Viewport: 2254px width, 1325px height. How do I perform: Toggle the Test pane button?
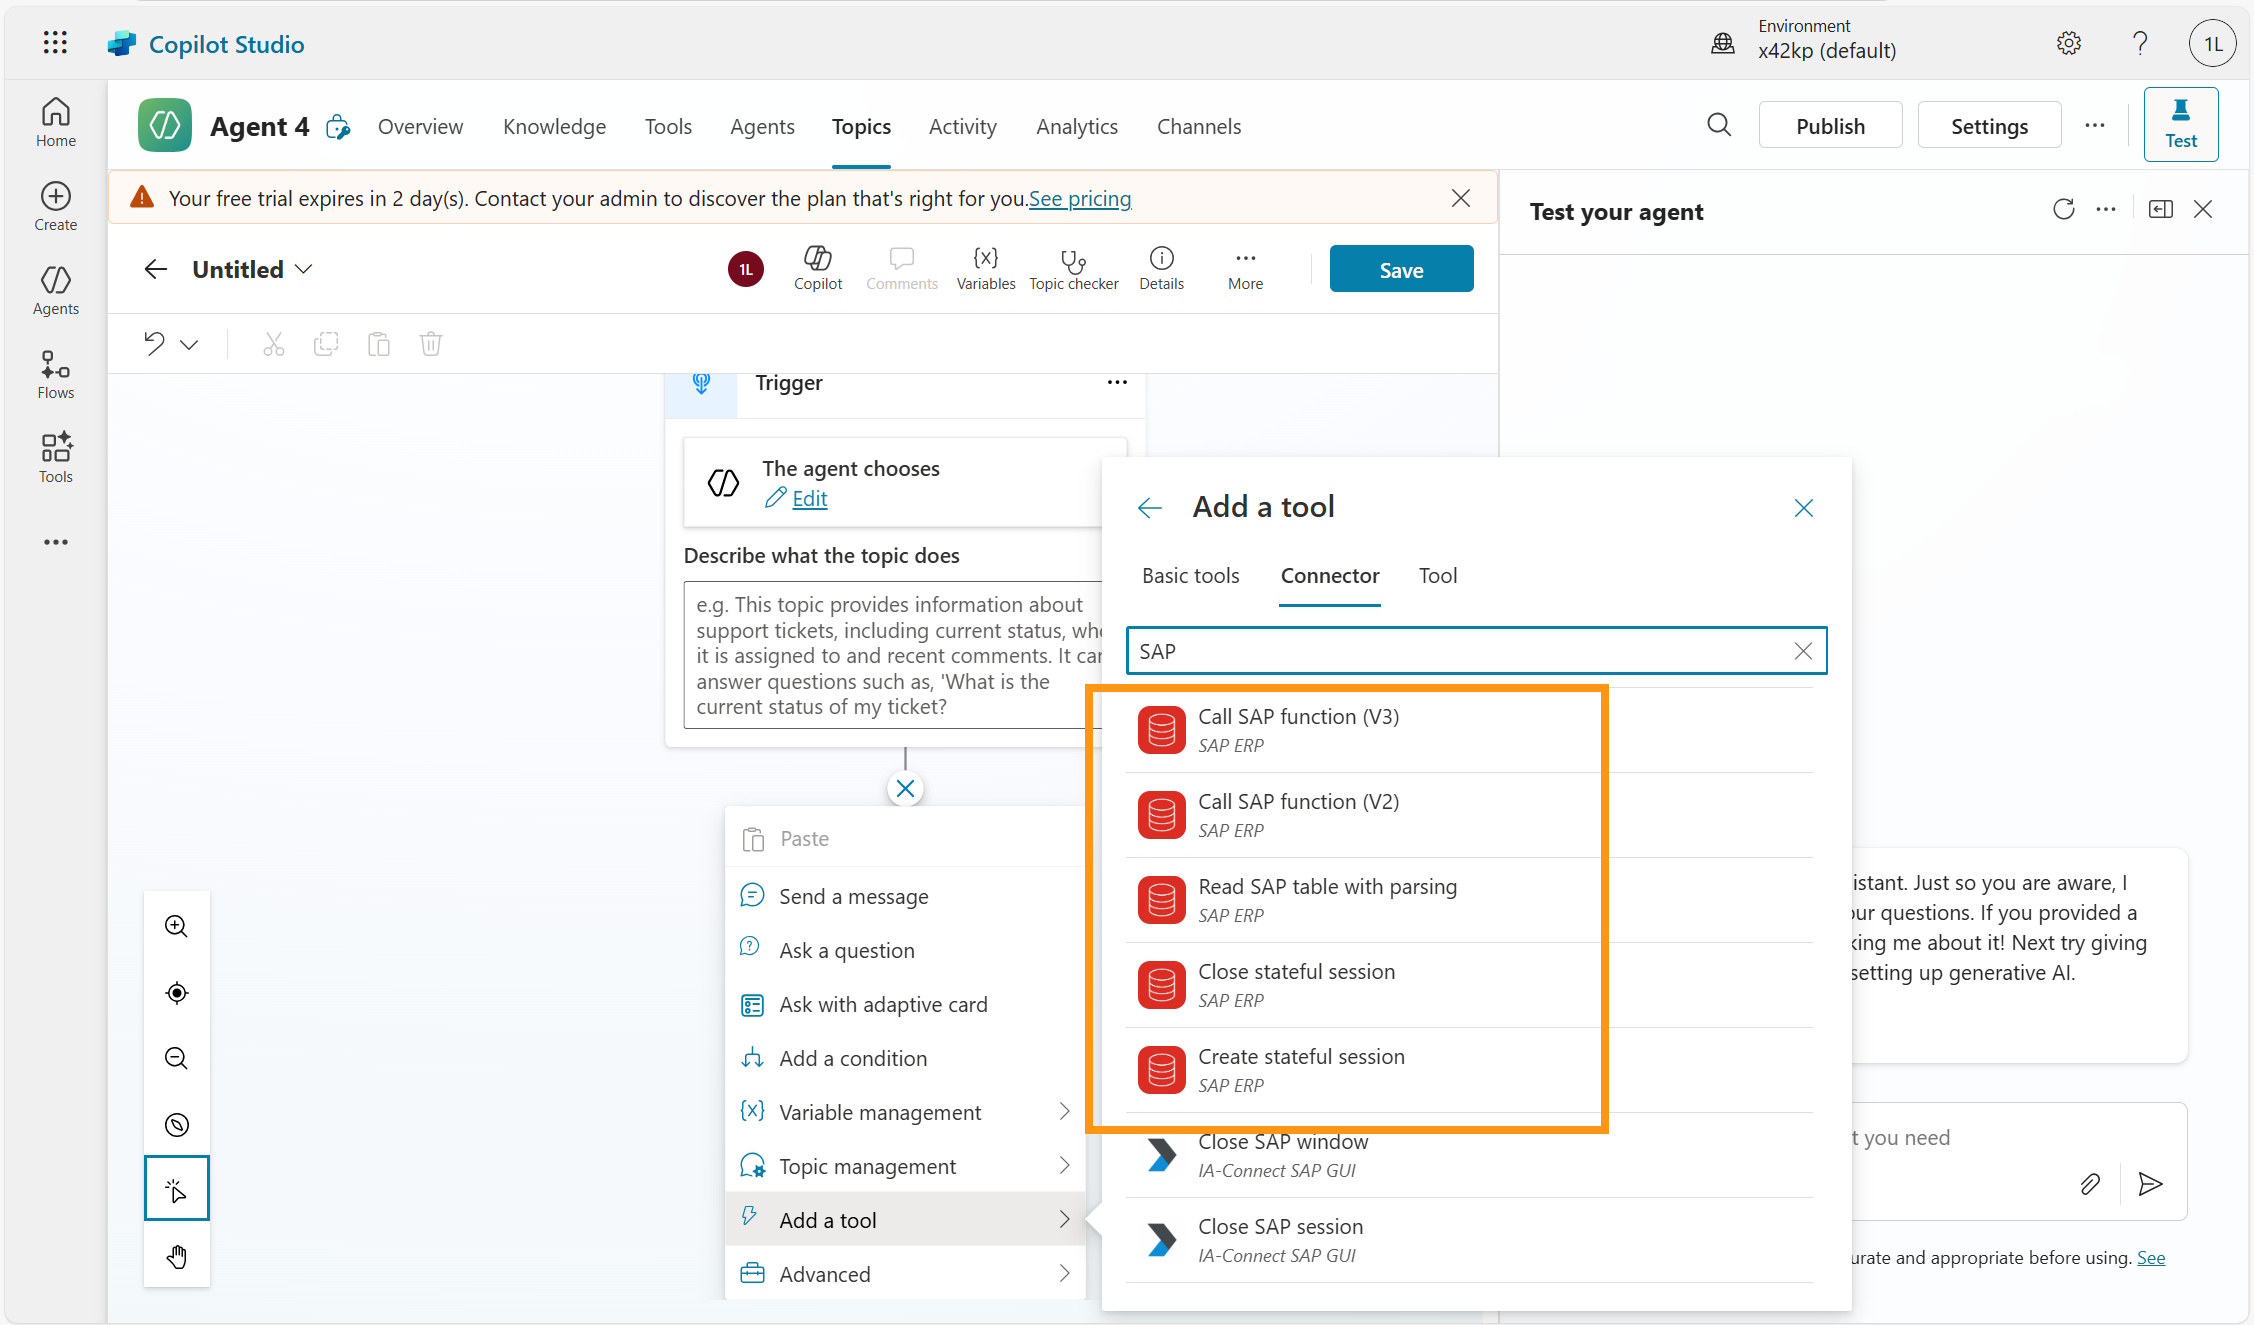coord(2181,125)
